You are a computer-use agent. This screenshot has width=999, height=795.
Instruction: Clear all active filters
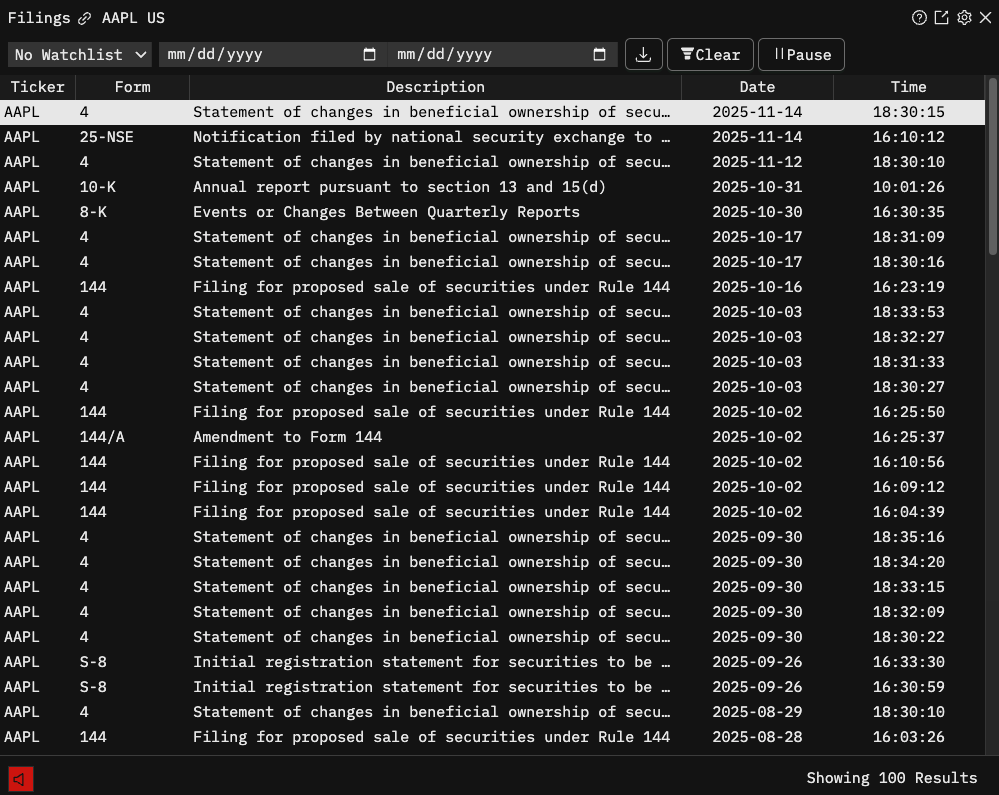[710, 54]
